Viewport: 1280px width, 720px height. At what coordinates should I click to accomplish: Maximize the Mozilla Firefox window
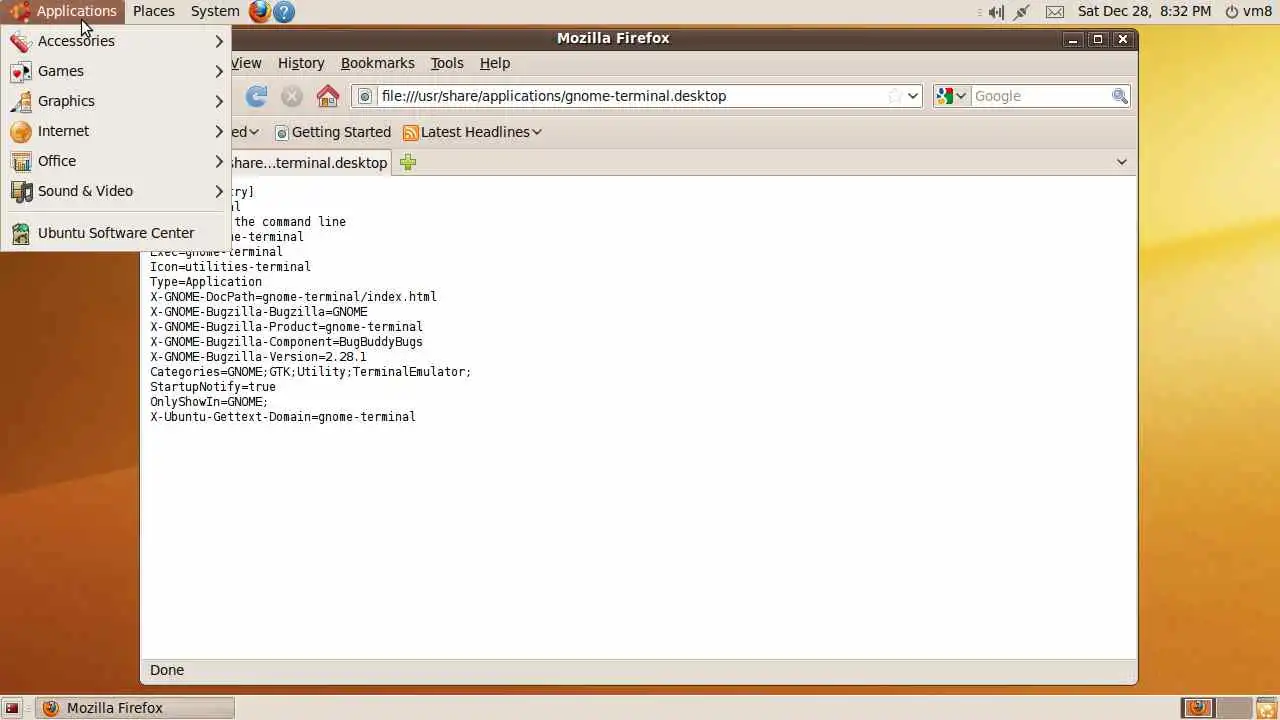[x=1098, y=39]
